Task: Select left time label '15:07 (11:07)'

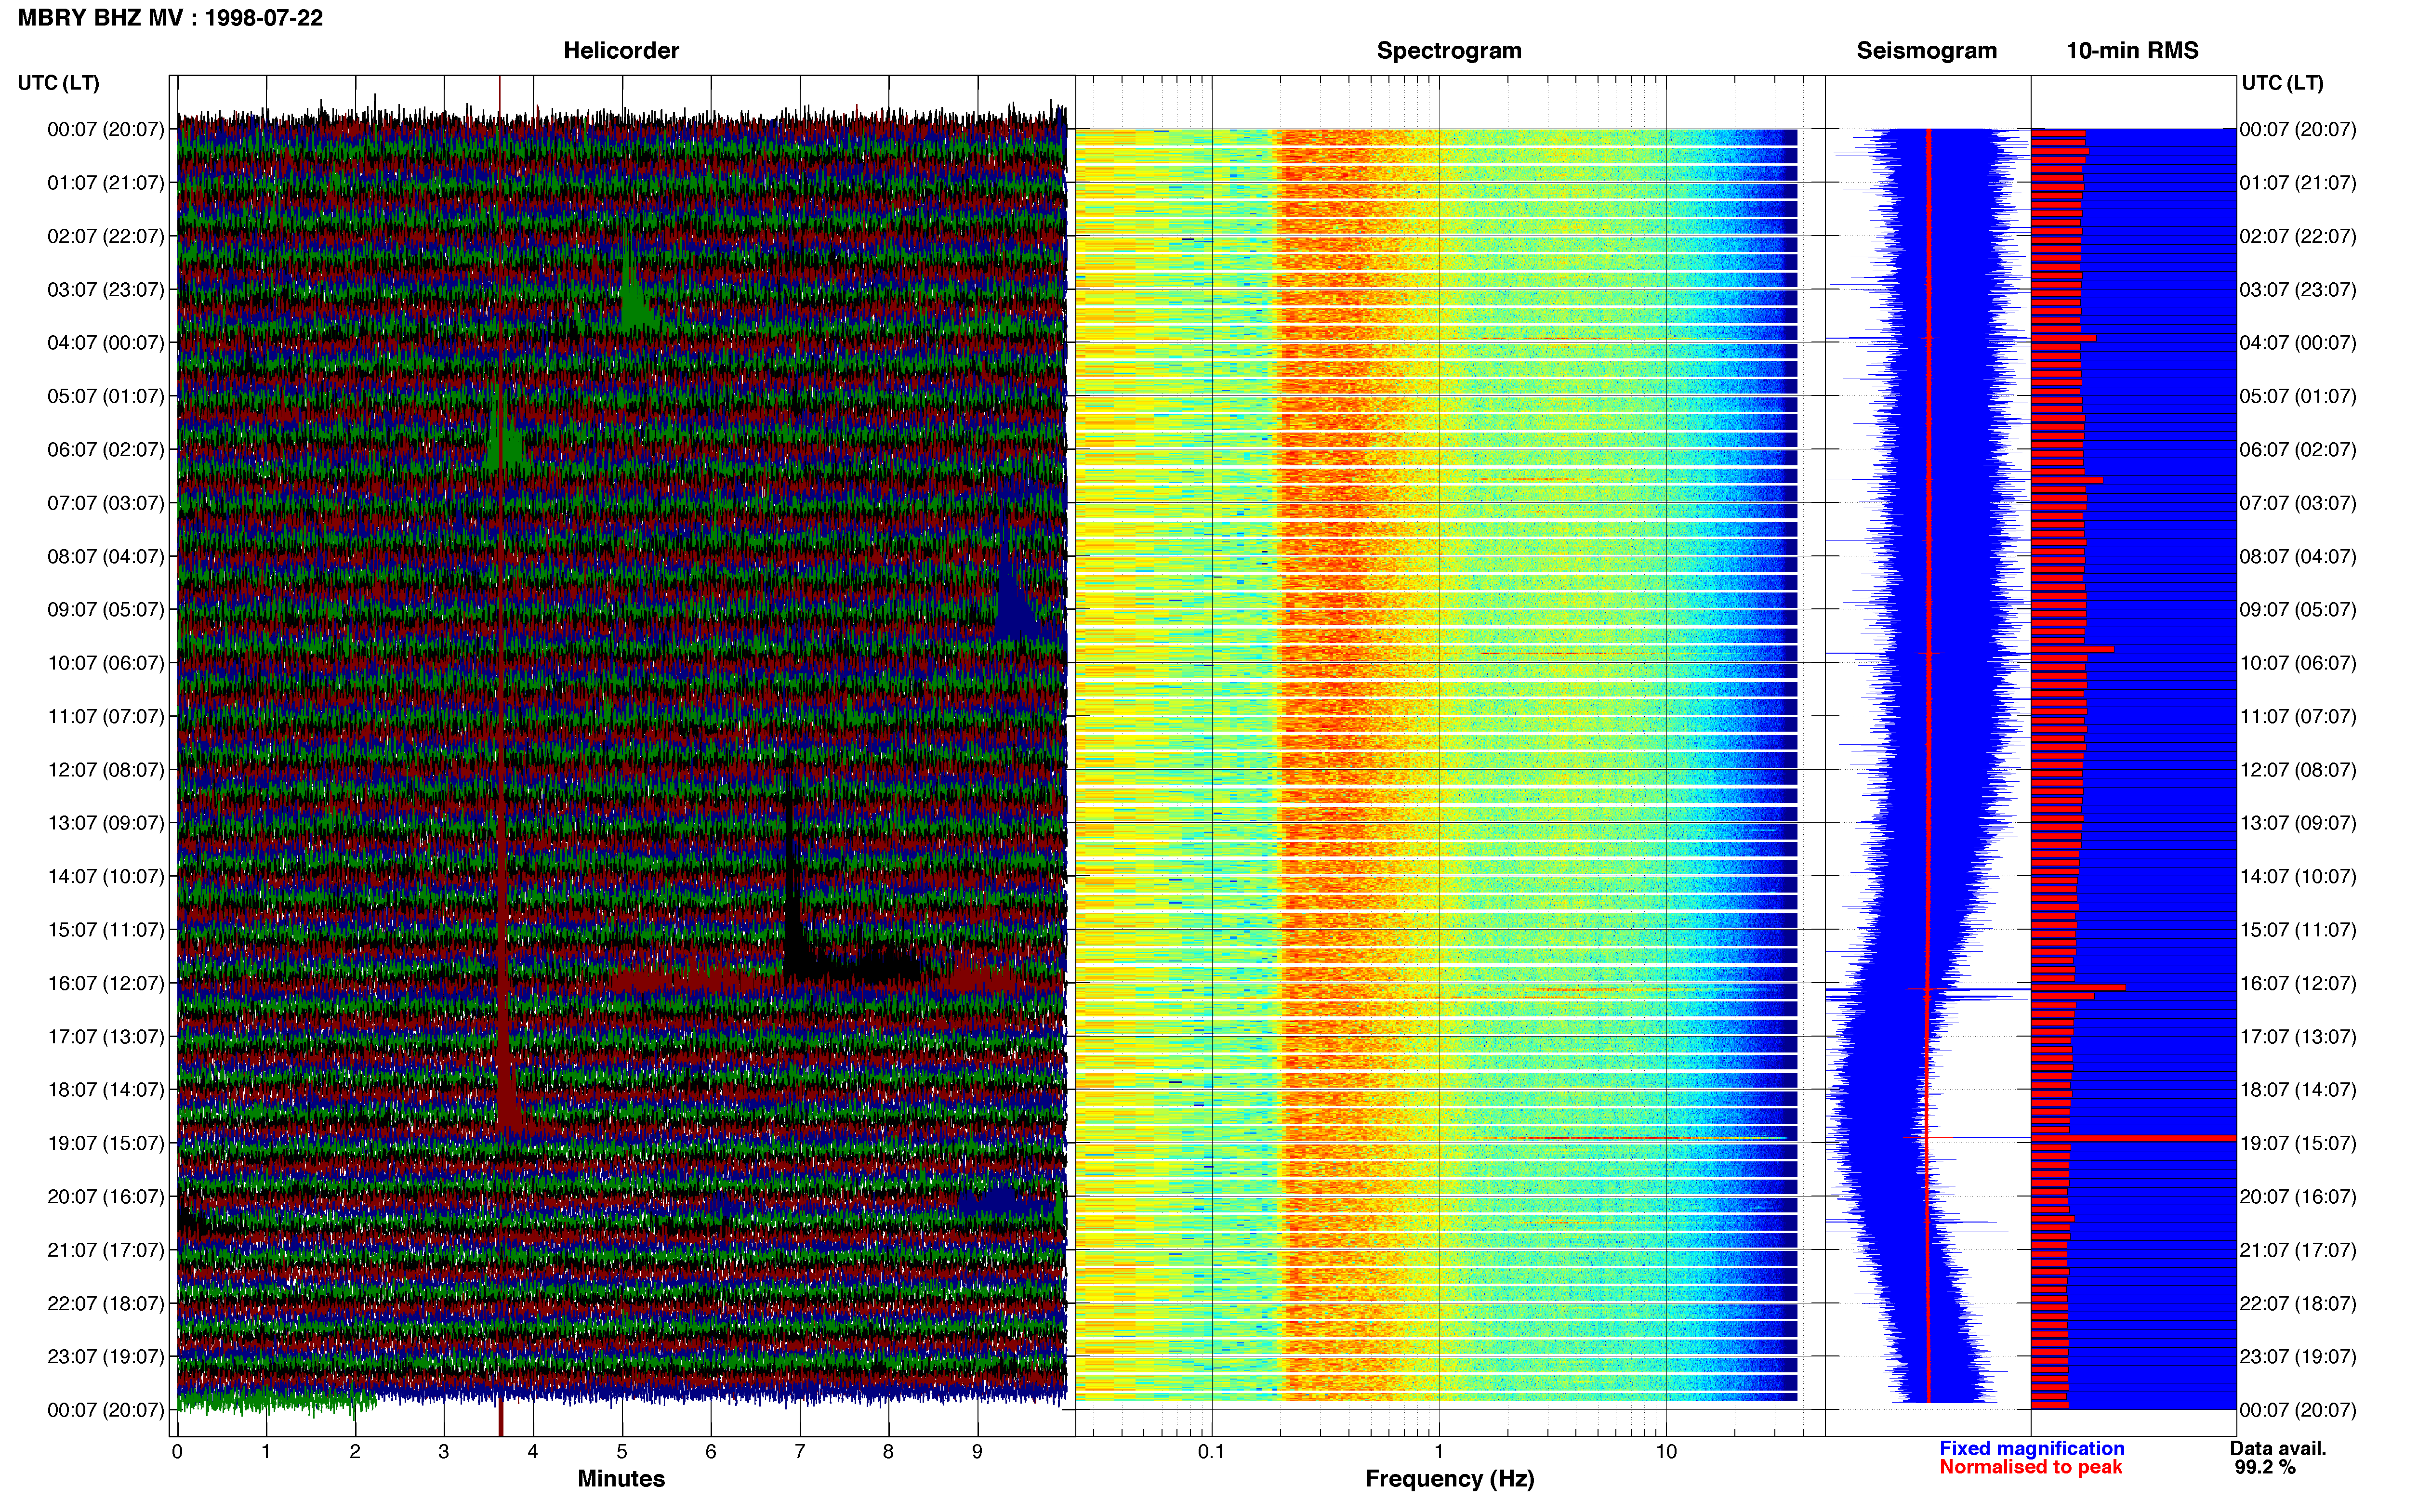Action: [106, 930]
